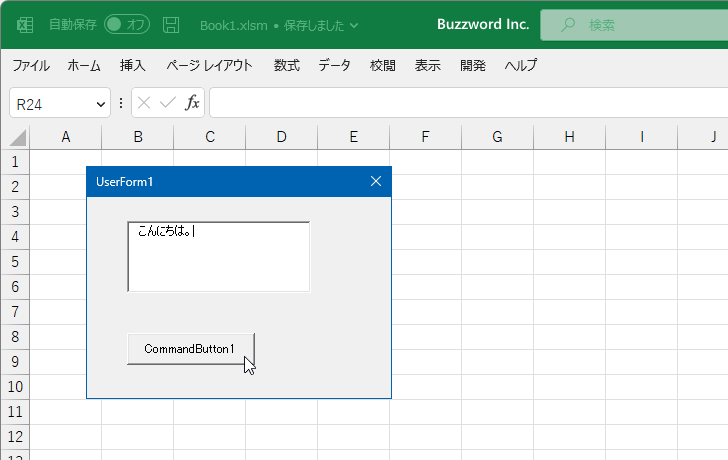This screenshot has width=728, height=460.
Task: Select column B header
Action: coord(138,137)
